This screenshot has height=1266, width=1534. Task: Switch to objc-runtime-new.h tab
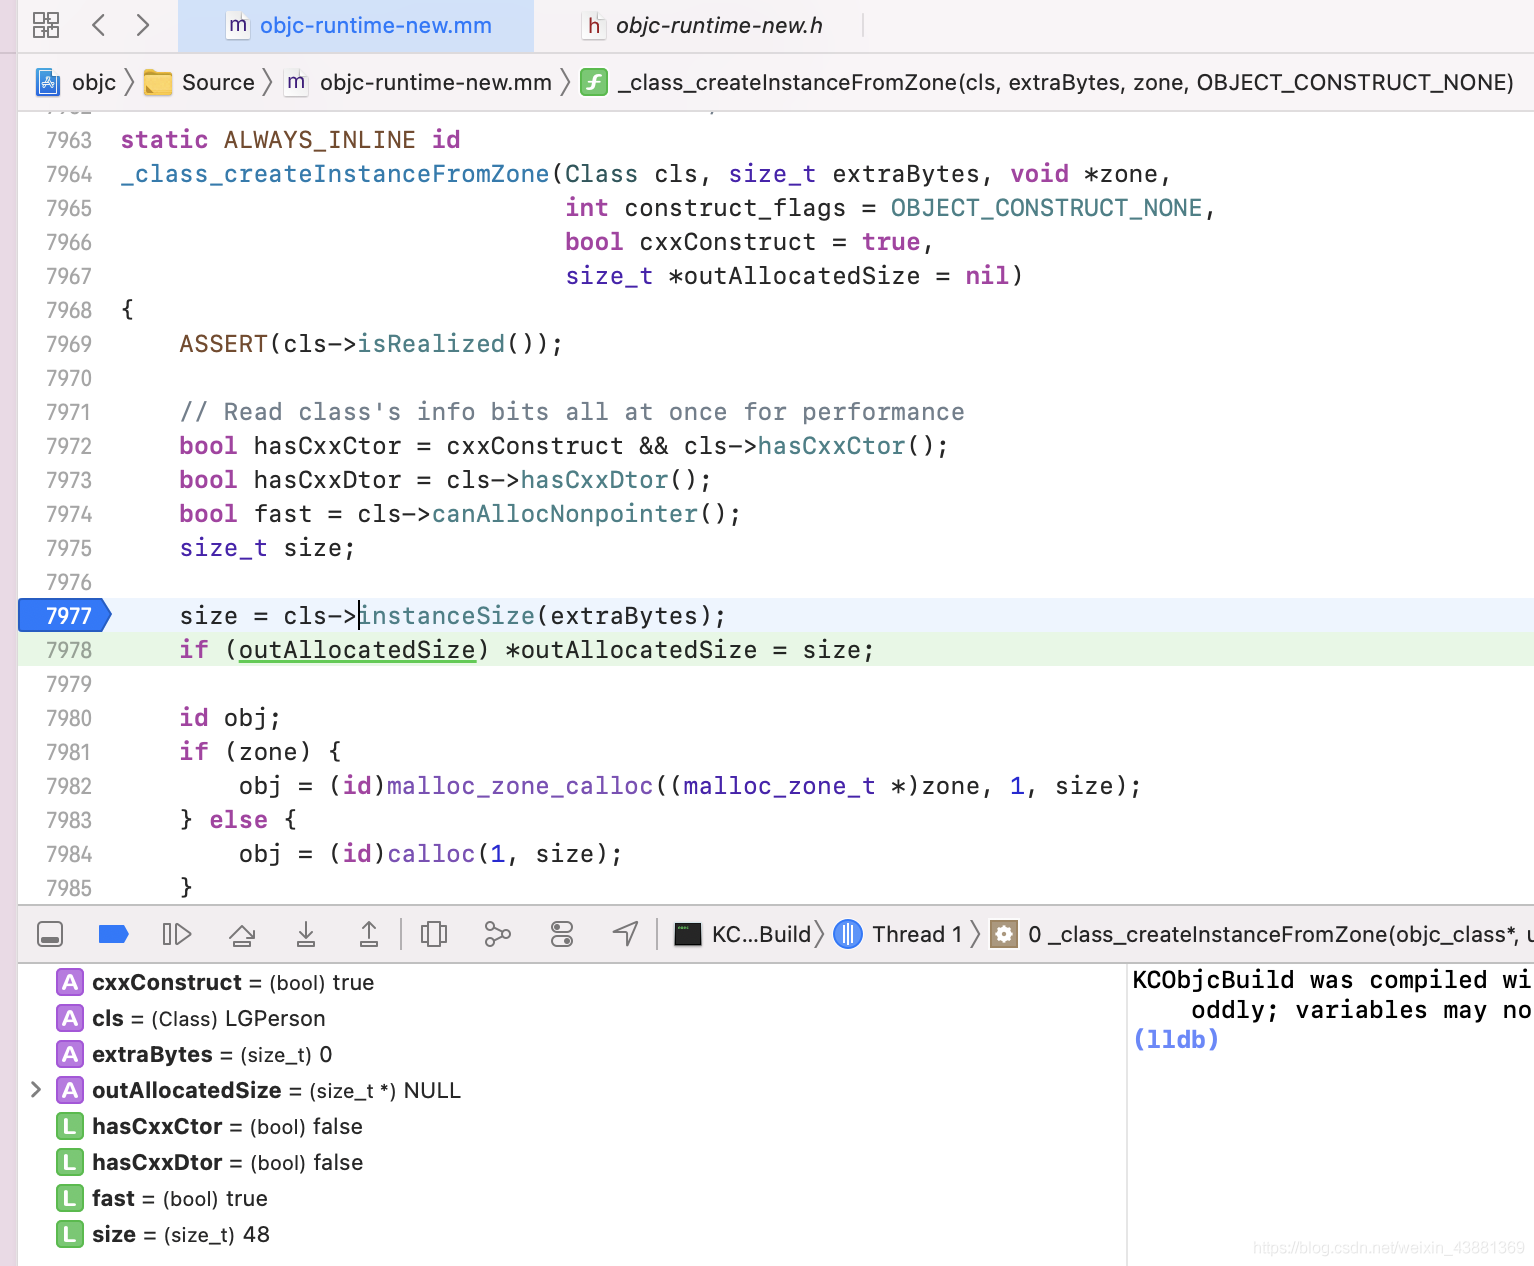pos(704,26)
